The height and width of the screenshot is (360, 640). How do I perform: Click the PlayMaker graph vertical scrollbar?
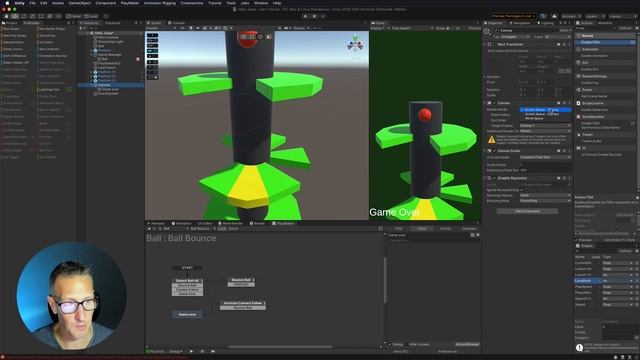(385, 281)
